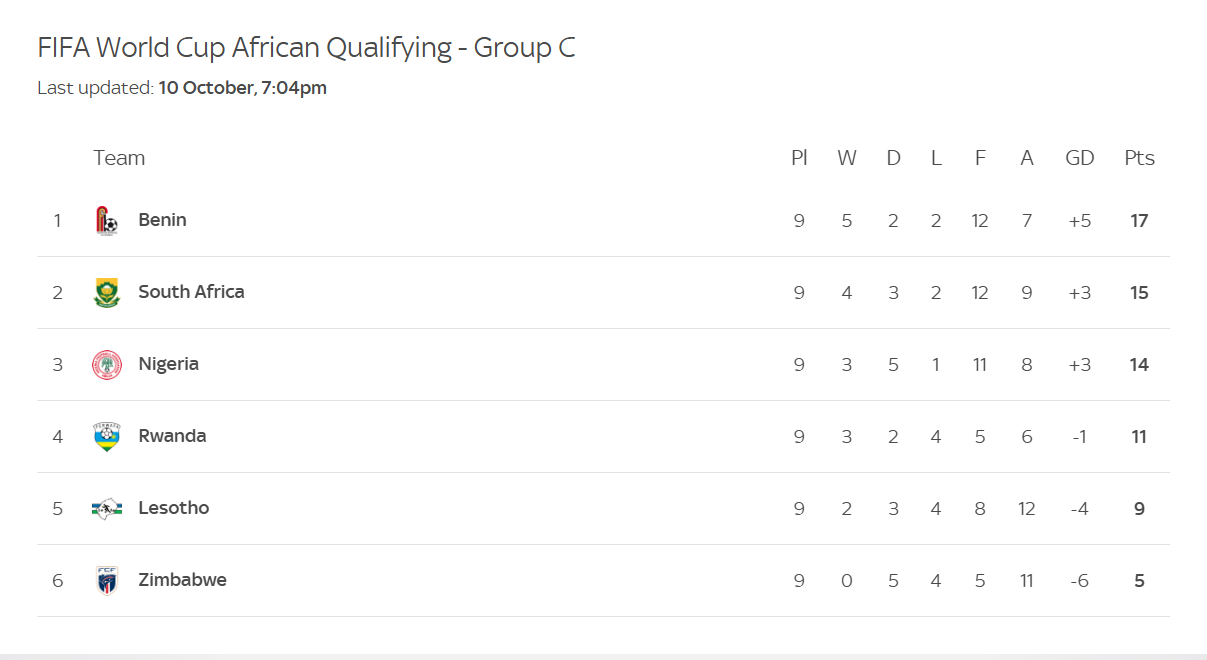Image resolution: width=1207 pixels, height=660 pixels.
Task: Click the Team column header
Action: (x=119, y=158)
